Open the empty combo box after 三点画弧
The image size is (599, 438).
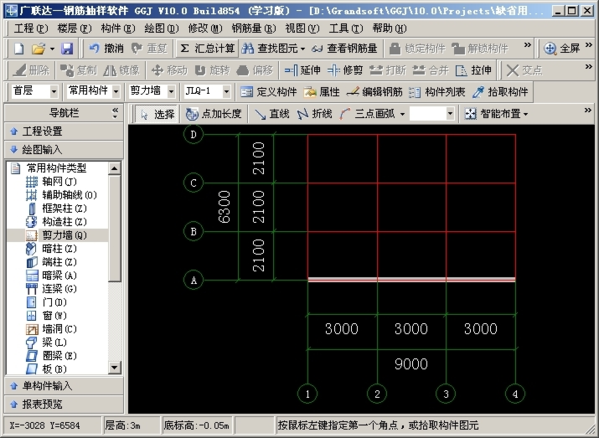point(432,113)
